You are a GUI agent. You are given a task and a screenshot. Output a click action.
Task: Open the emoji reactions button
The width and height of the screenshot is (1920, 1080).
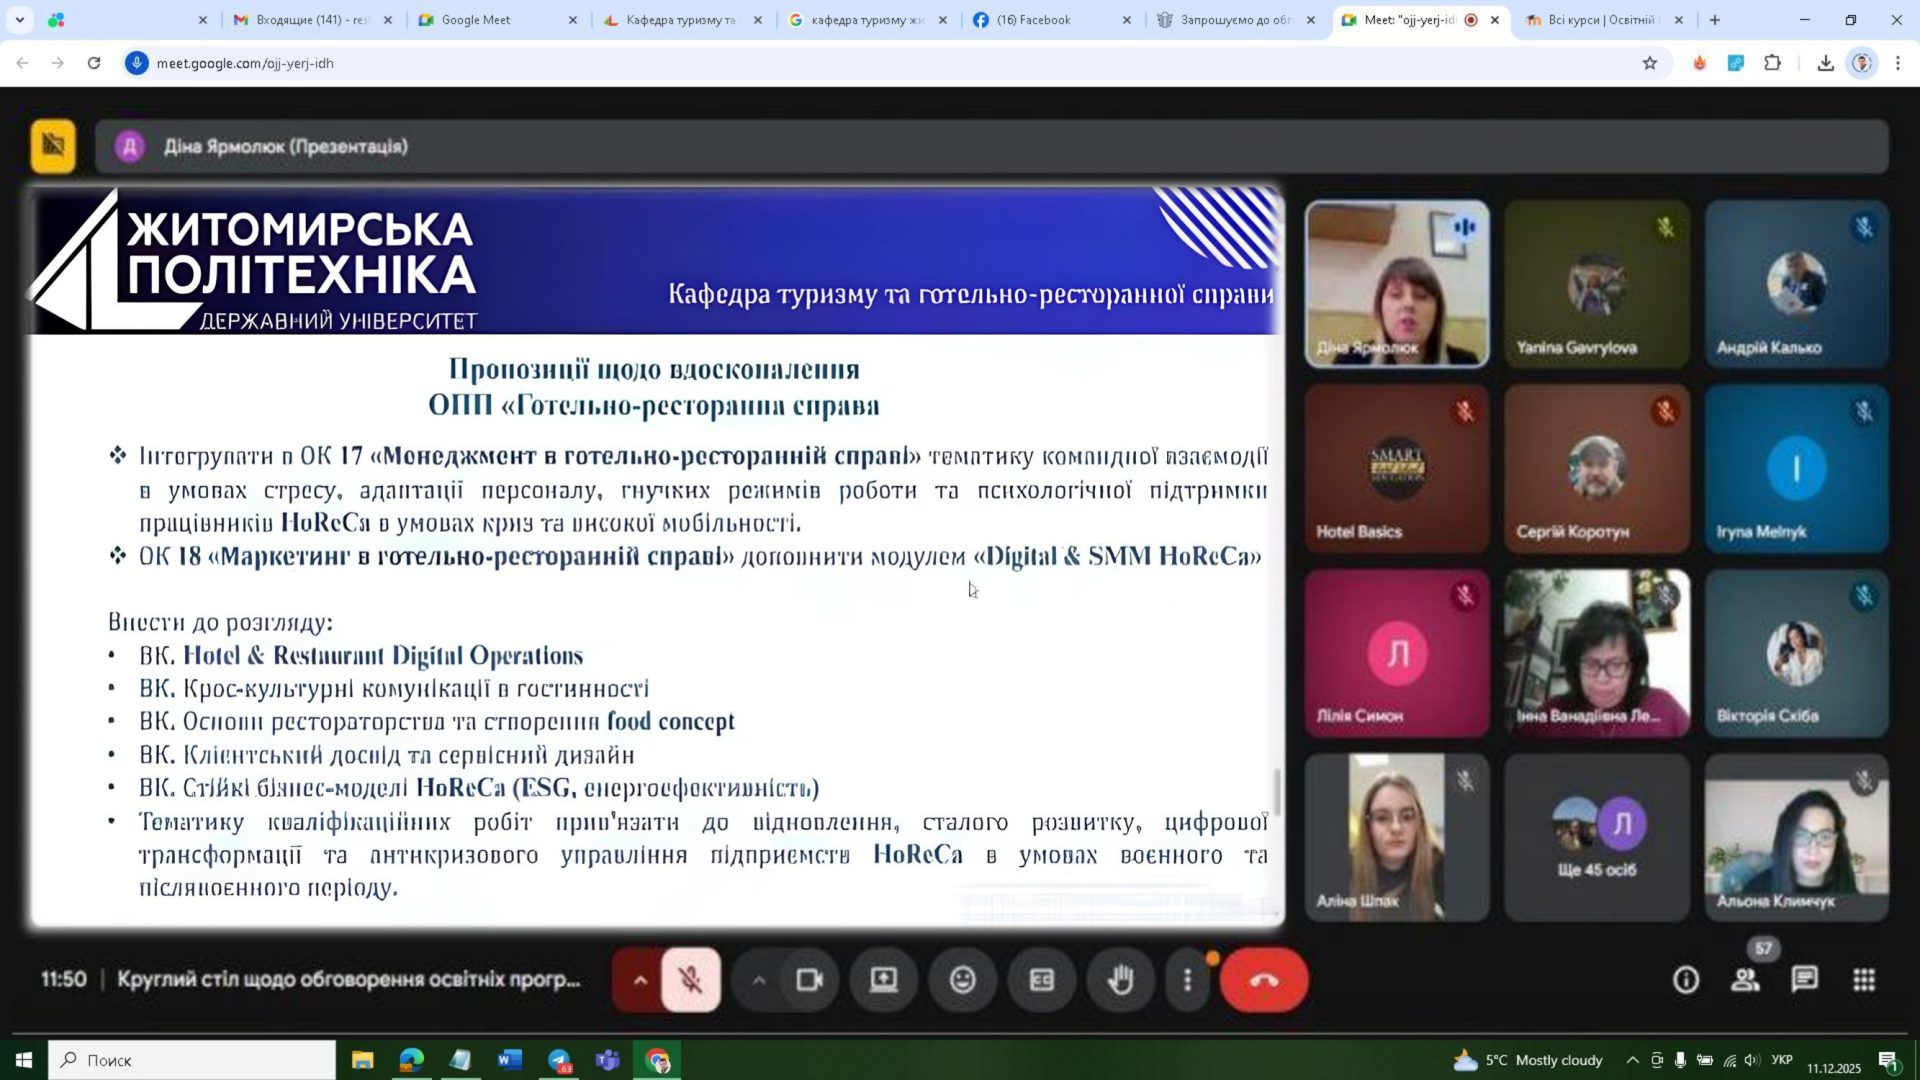click(962, 980)
